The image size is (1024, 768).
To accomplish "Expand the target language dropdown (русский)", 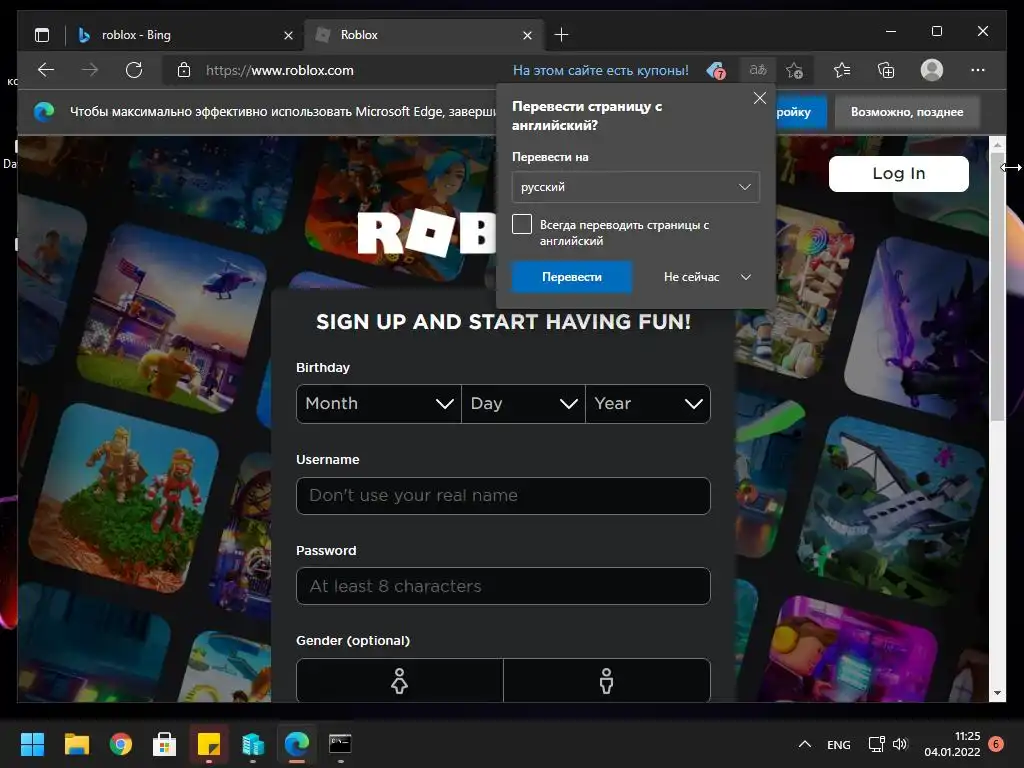I will coord(635,187).
